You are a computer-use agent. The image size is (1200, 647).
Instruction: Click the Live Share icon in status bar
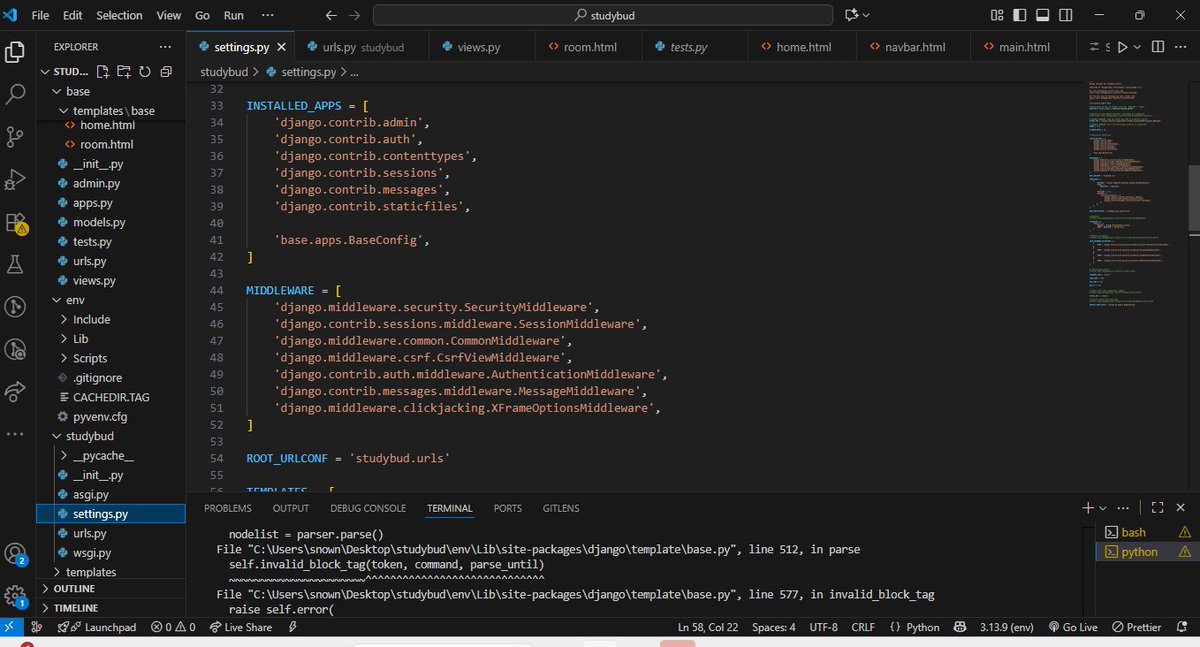tap(240, 627)
